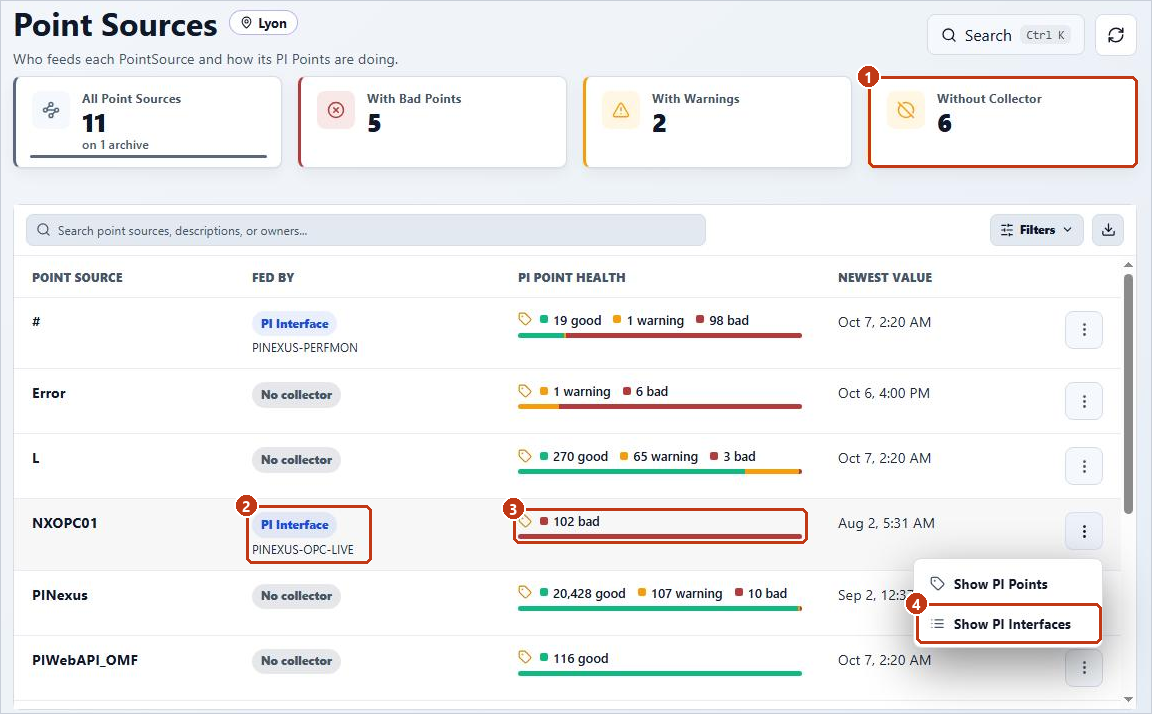The image size is (1152, 714).
Task: Click the tag icon in PIWebAPI_OMF row
Action: [525, 657]
